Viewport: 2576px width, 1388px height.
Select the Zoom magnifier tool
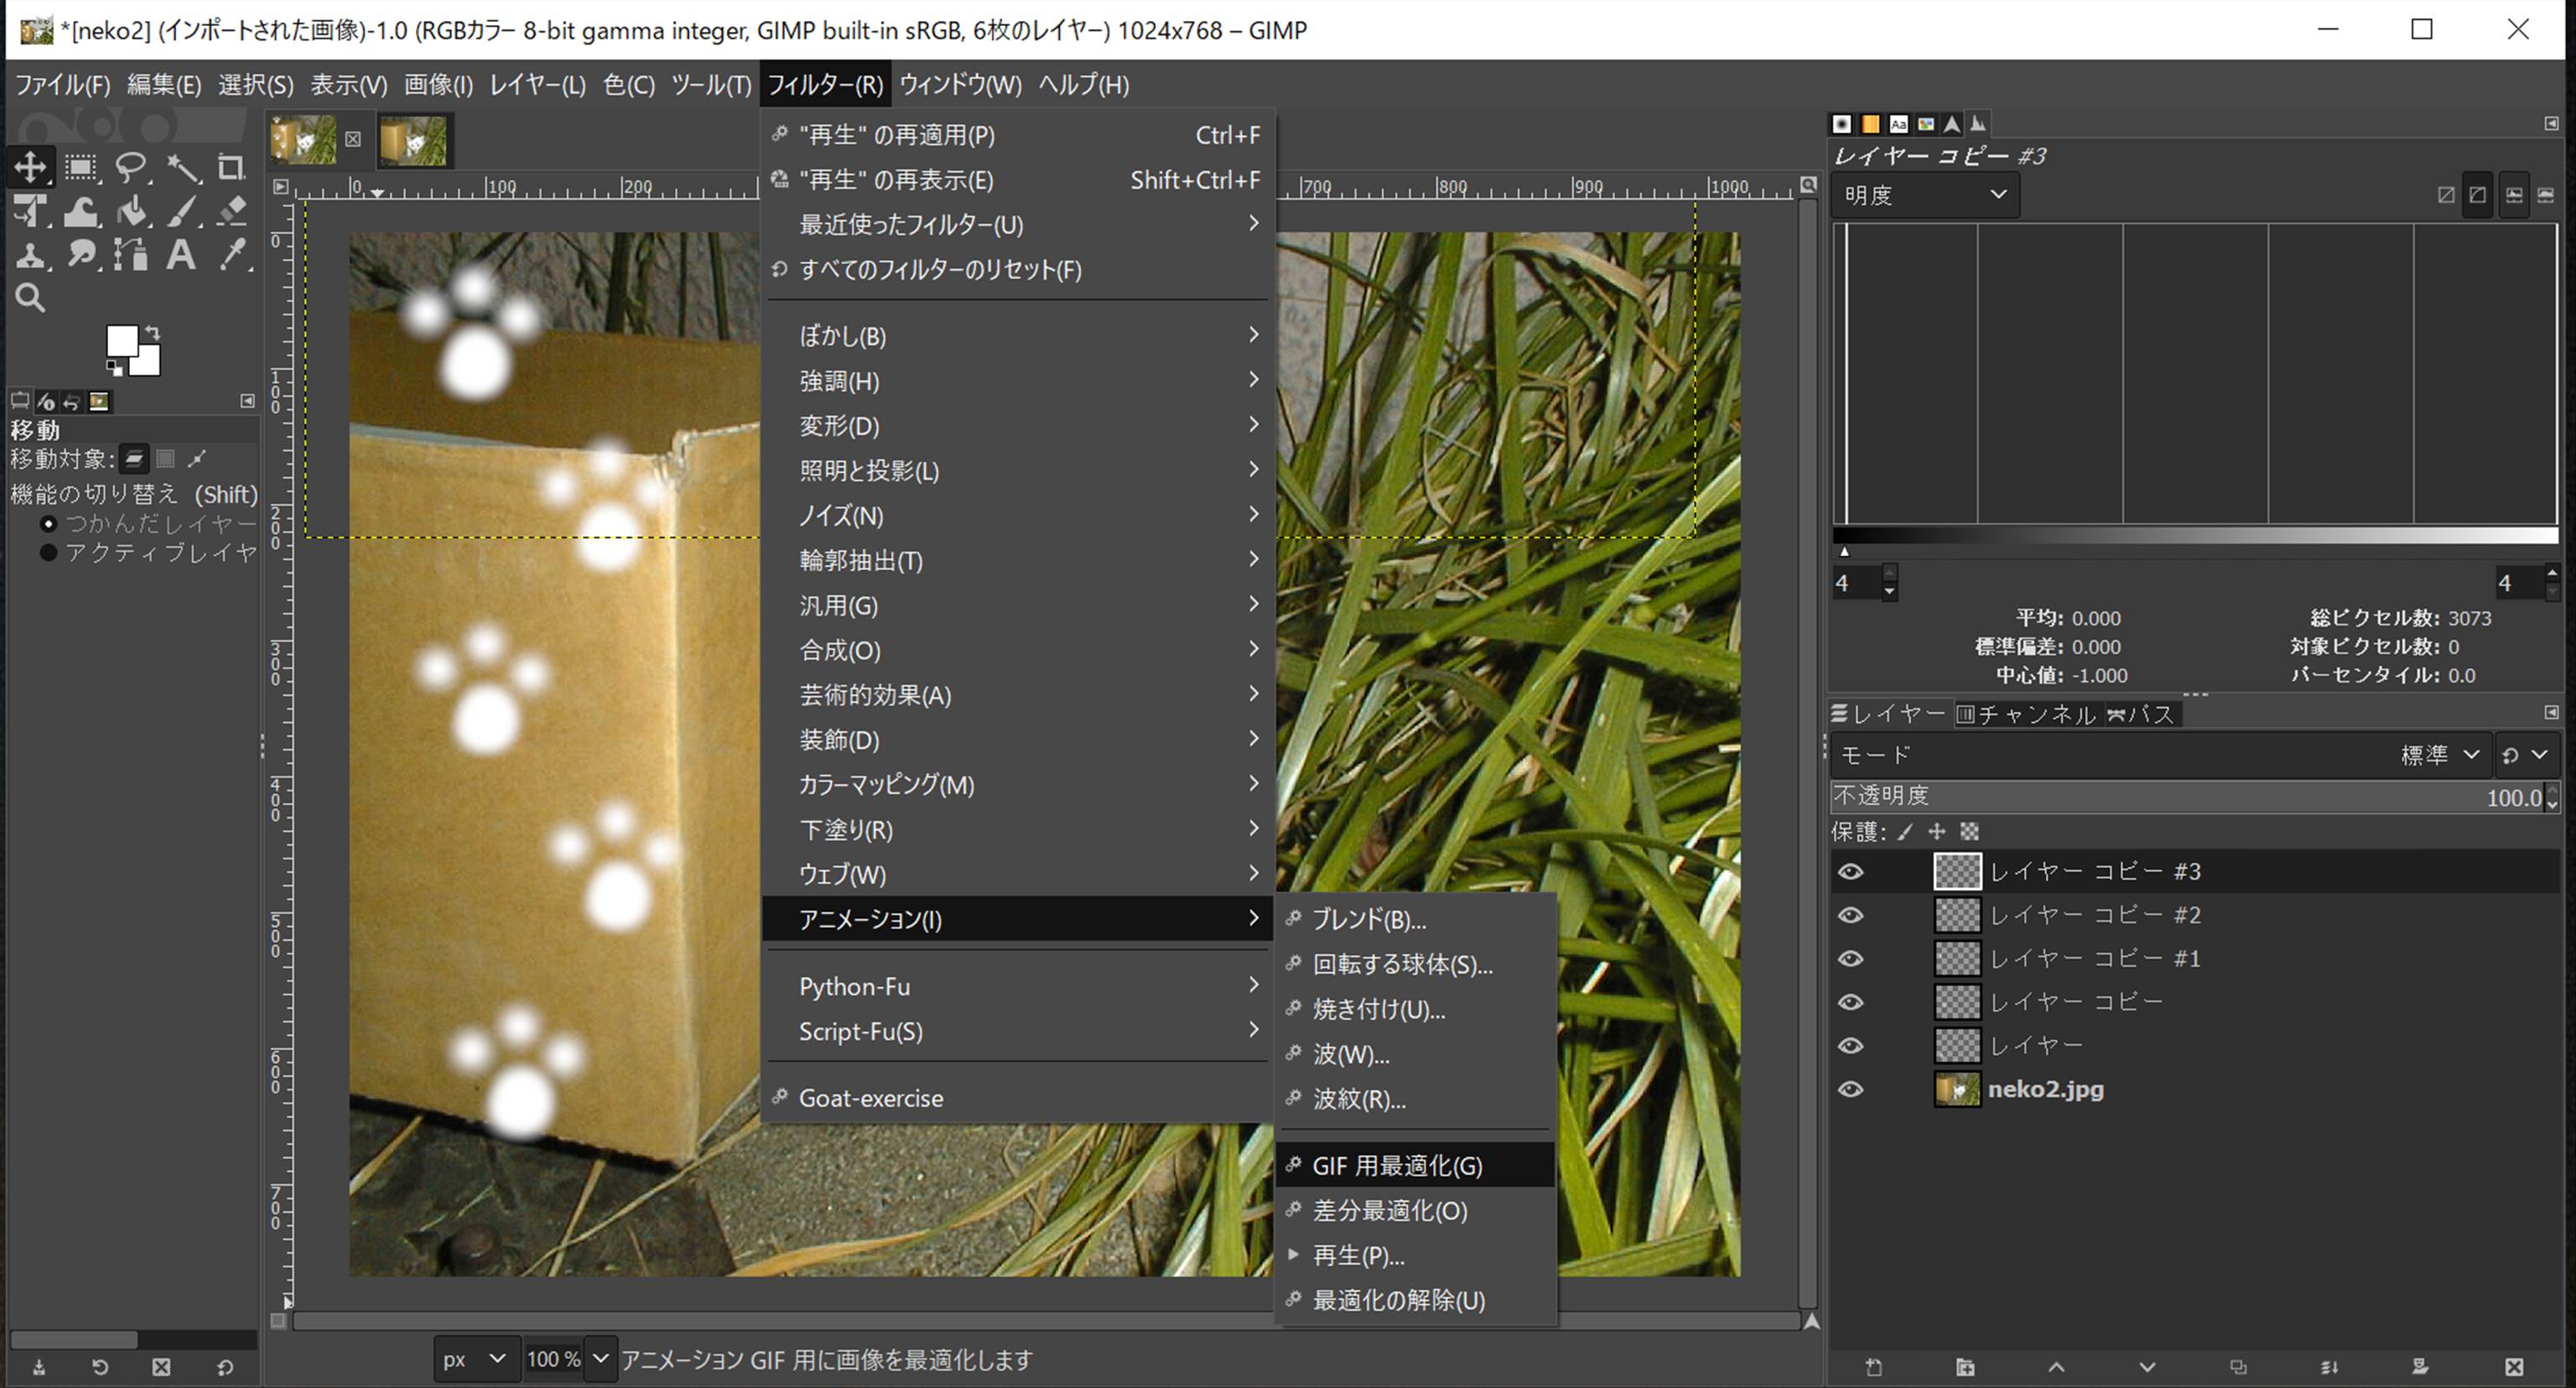click(30, 298)
